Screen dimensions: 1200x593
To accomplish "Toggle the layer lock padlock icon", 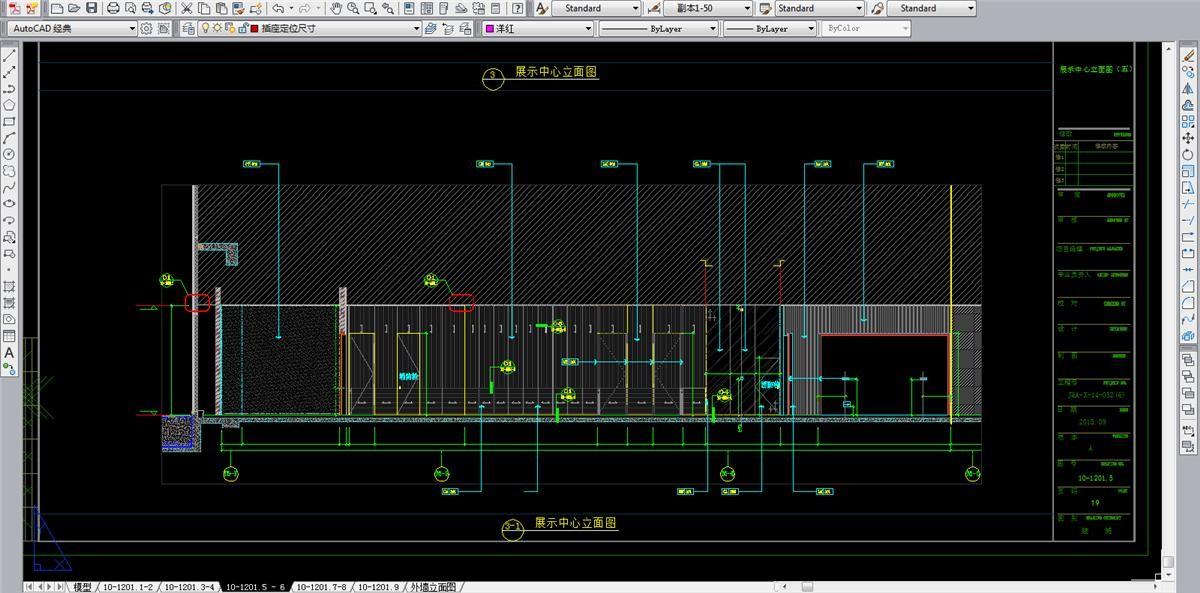I will [x=242, y=29].
